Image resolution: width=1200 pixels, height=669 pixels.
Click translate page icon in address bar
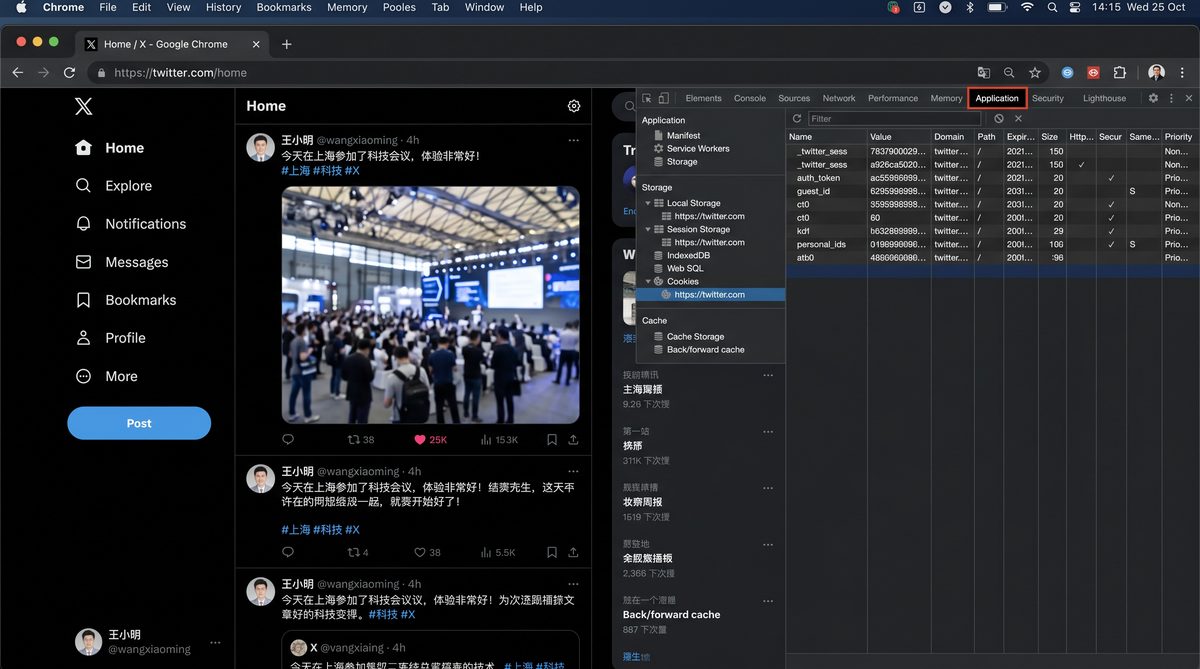[984, 72]
